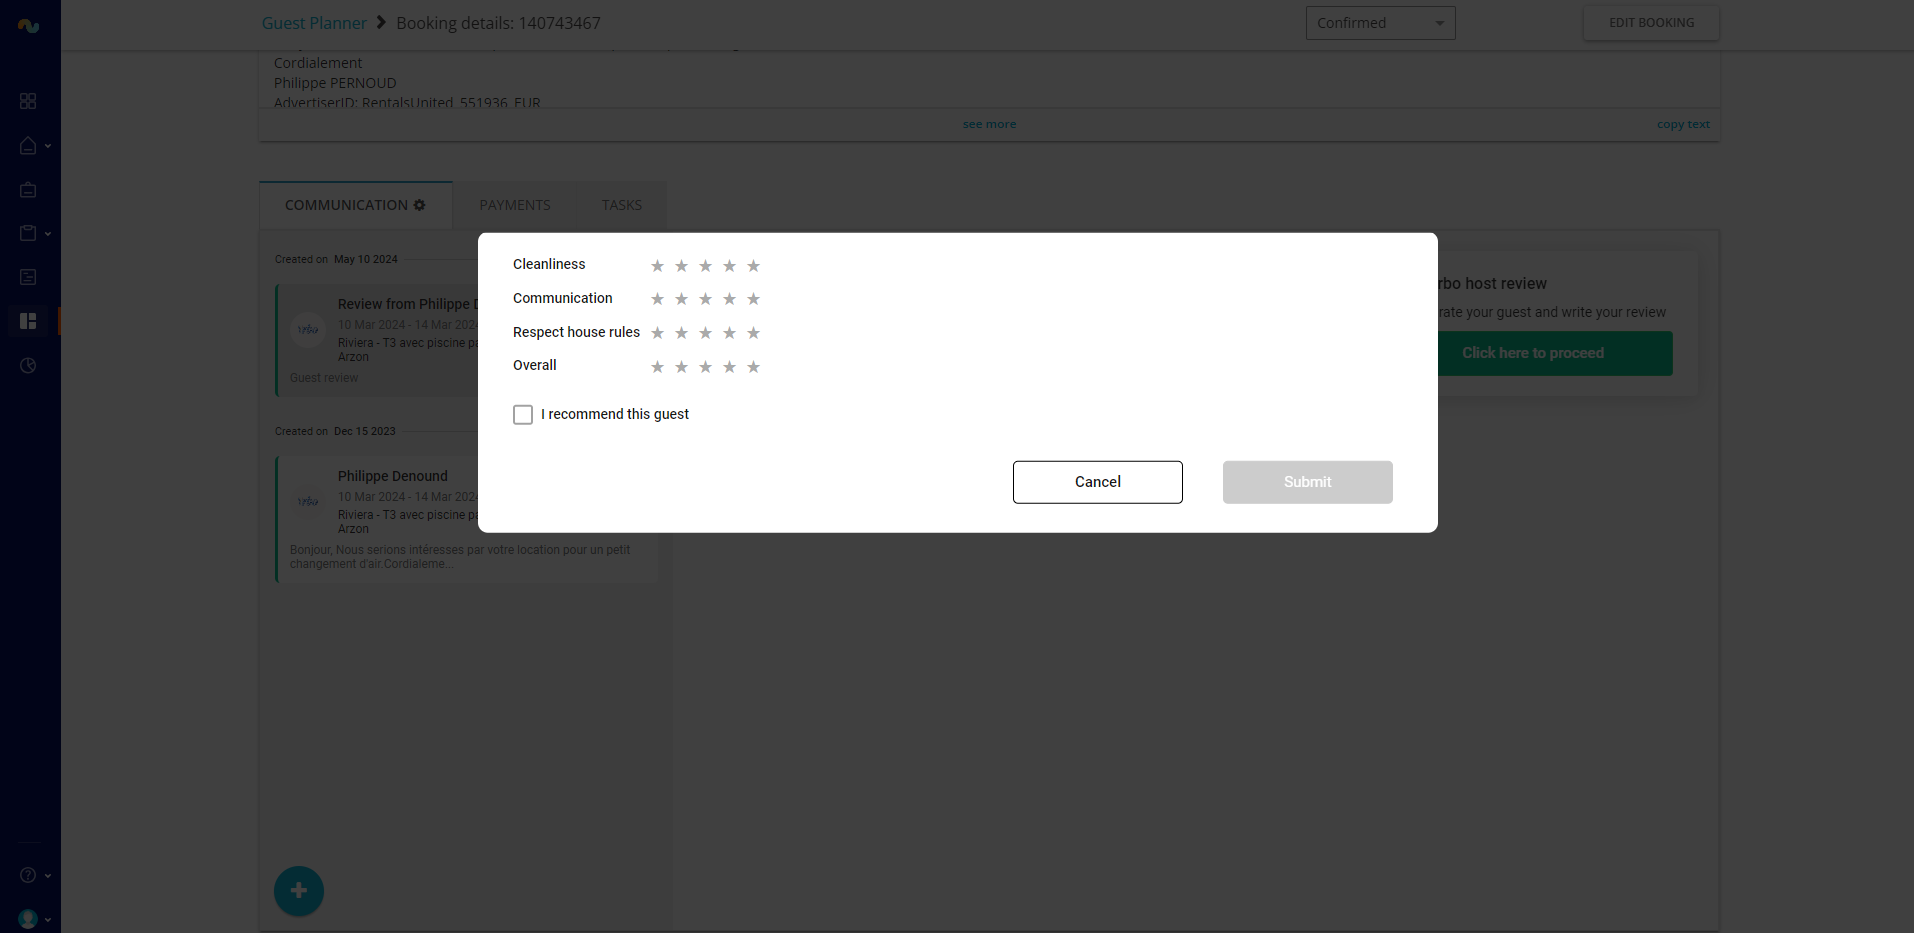Rate Cleanliness one star
The width and height of the screenshot is (1914, 933).
pyautogui.click(x=657, y=266)
